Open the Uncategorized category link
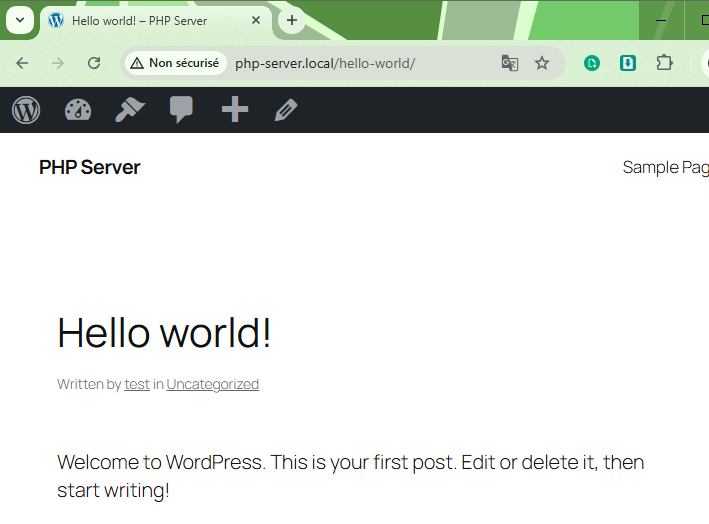 (212, 384)
